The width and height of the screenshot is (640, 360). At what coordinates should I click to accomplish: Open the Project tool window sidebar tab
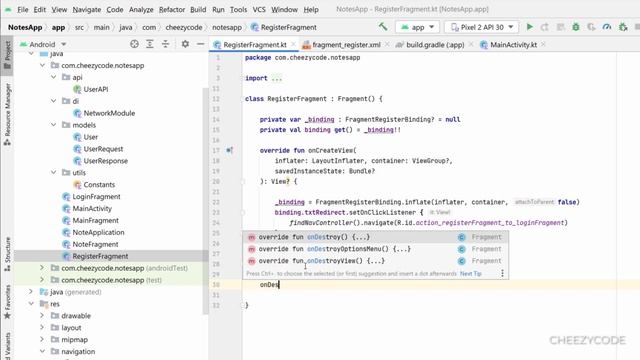pyautogui.click(x=7, y=56)
